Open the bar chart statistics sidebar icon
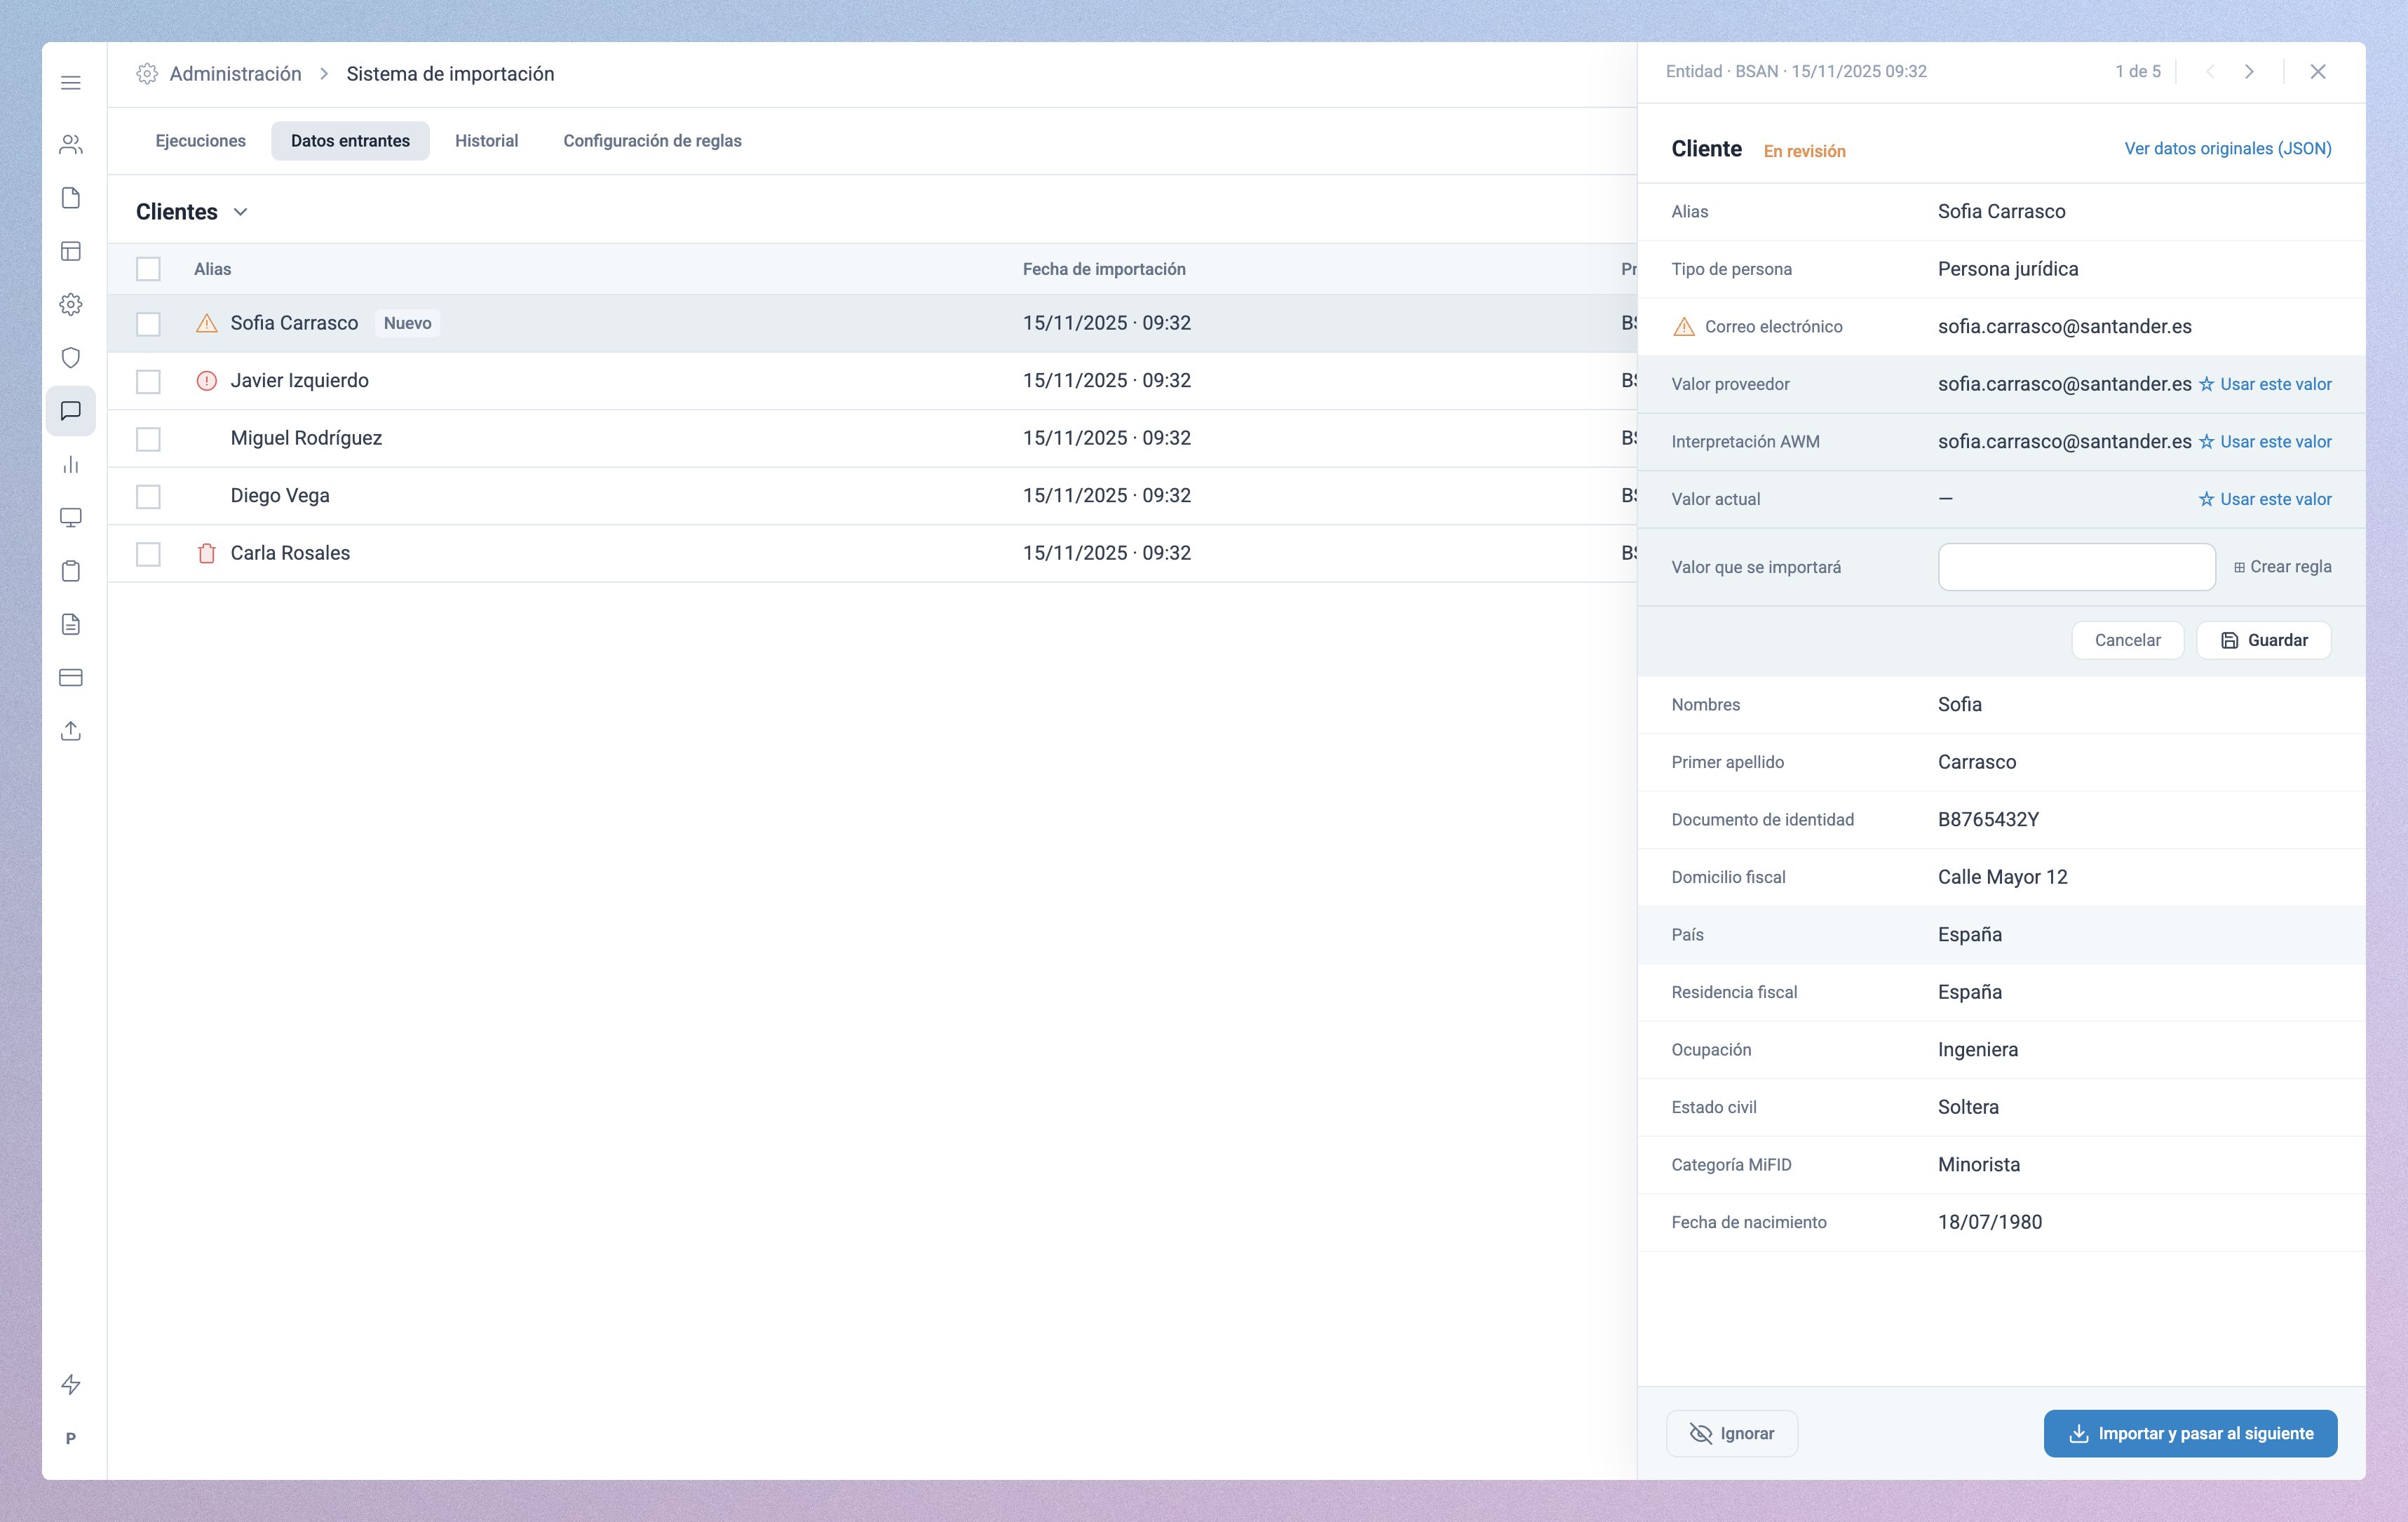Viewport: 2408px width, 1522px height. tap(71, 464)
